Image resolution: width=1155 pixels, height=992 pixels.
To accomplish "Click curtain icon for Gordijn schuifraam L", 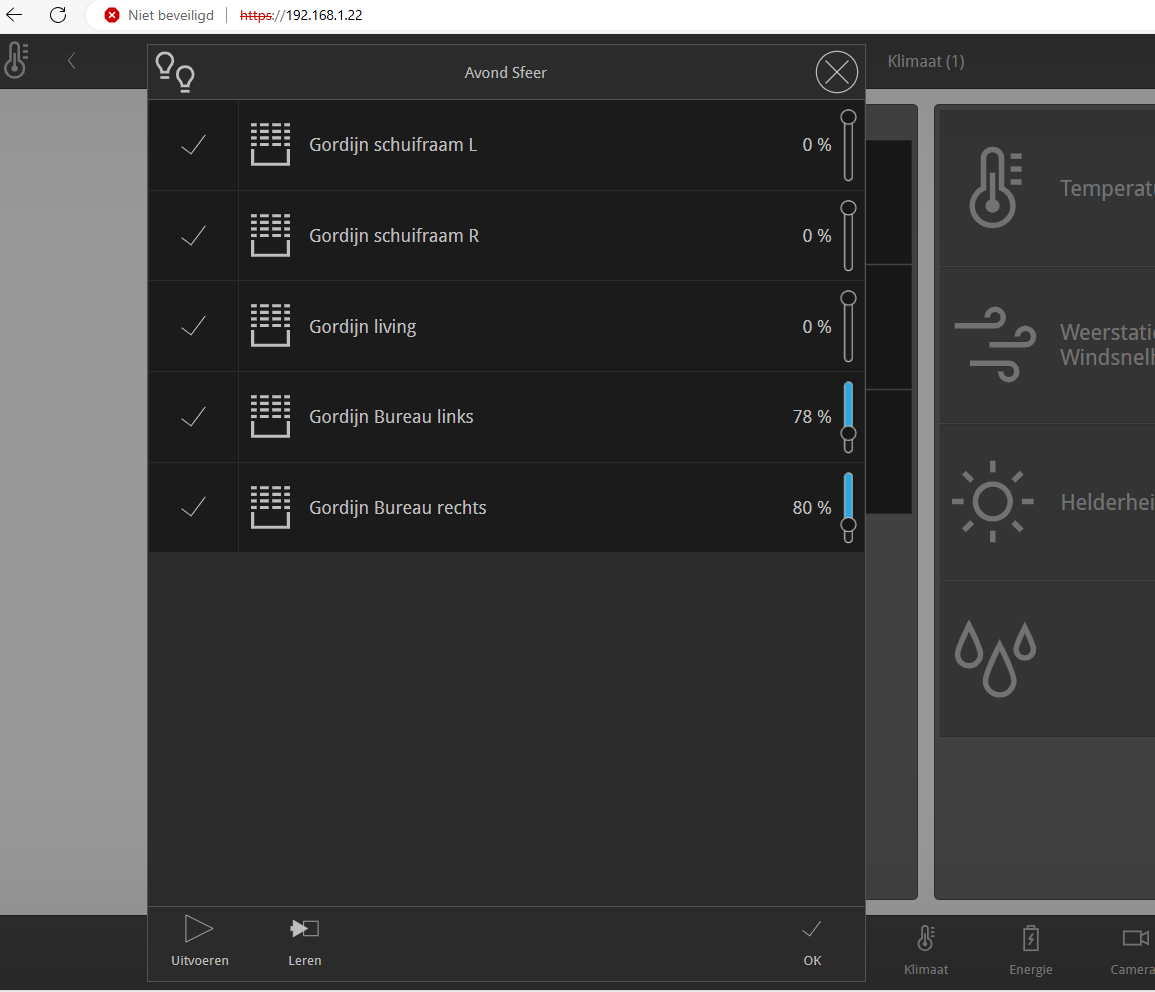I will [270, 145].
